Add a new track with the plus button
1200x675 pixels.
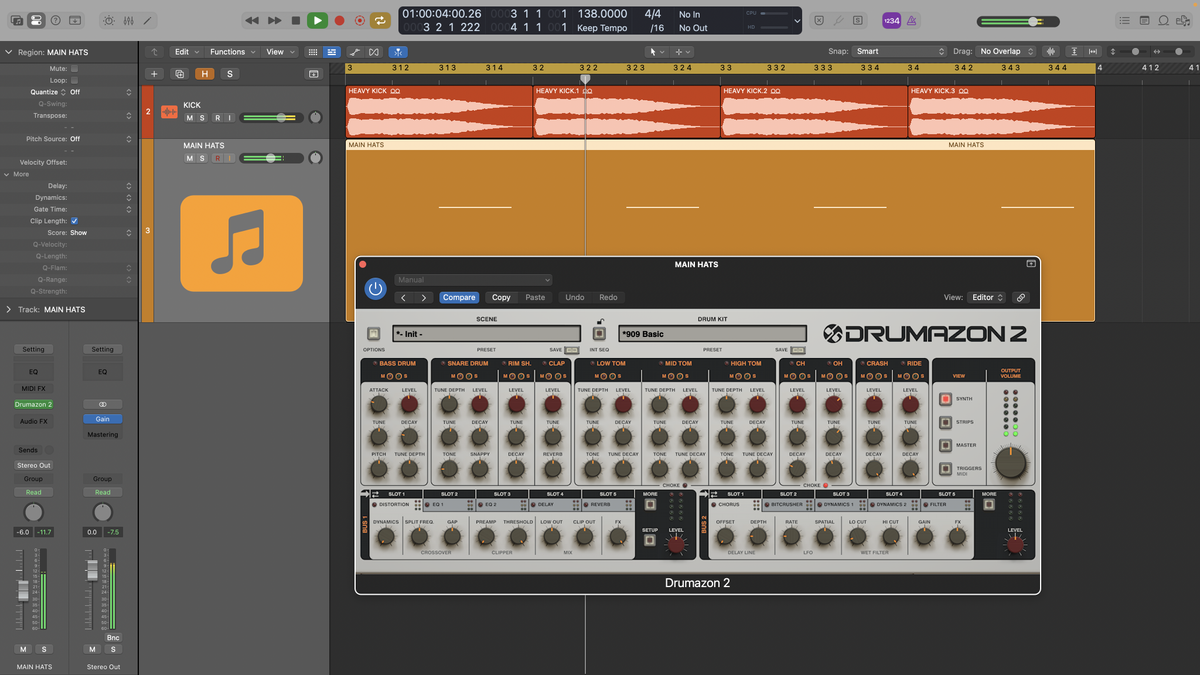click(154, 73)
